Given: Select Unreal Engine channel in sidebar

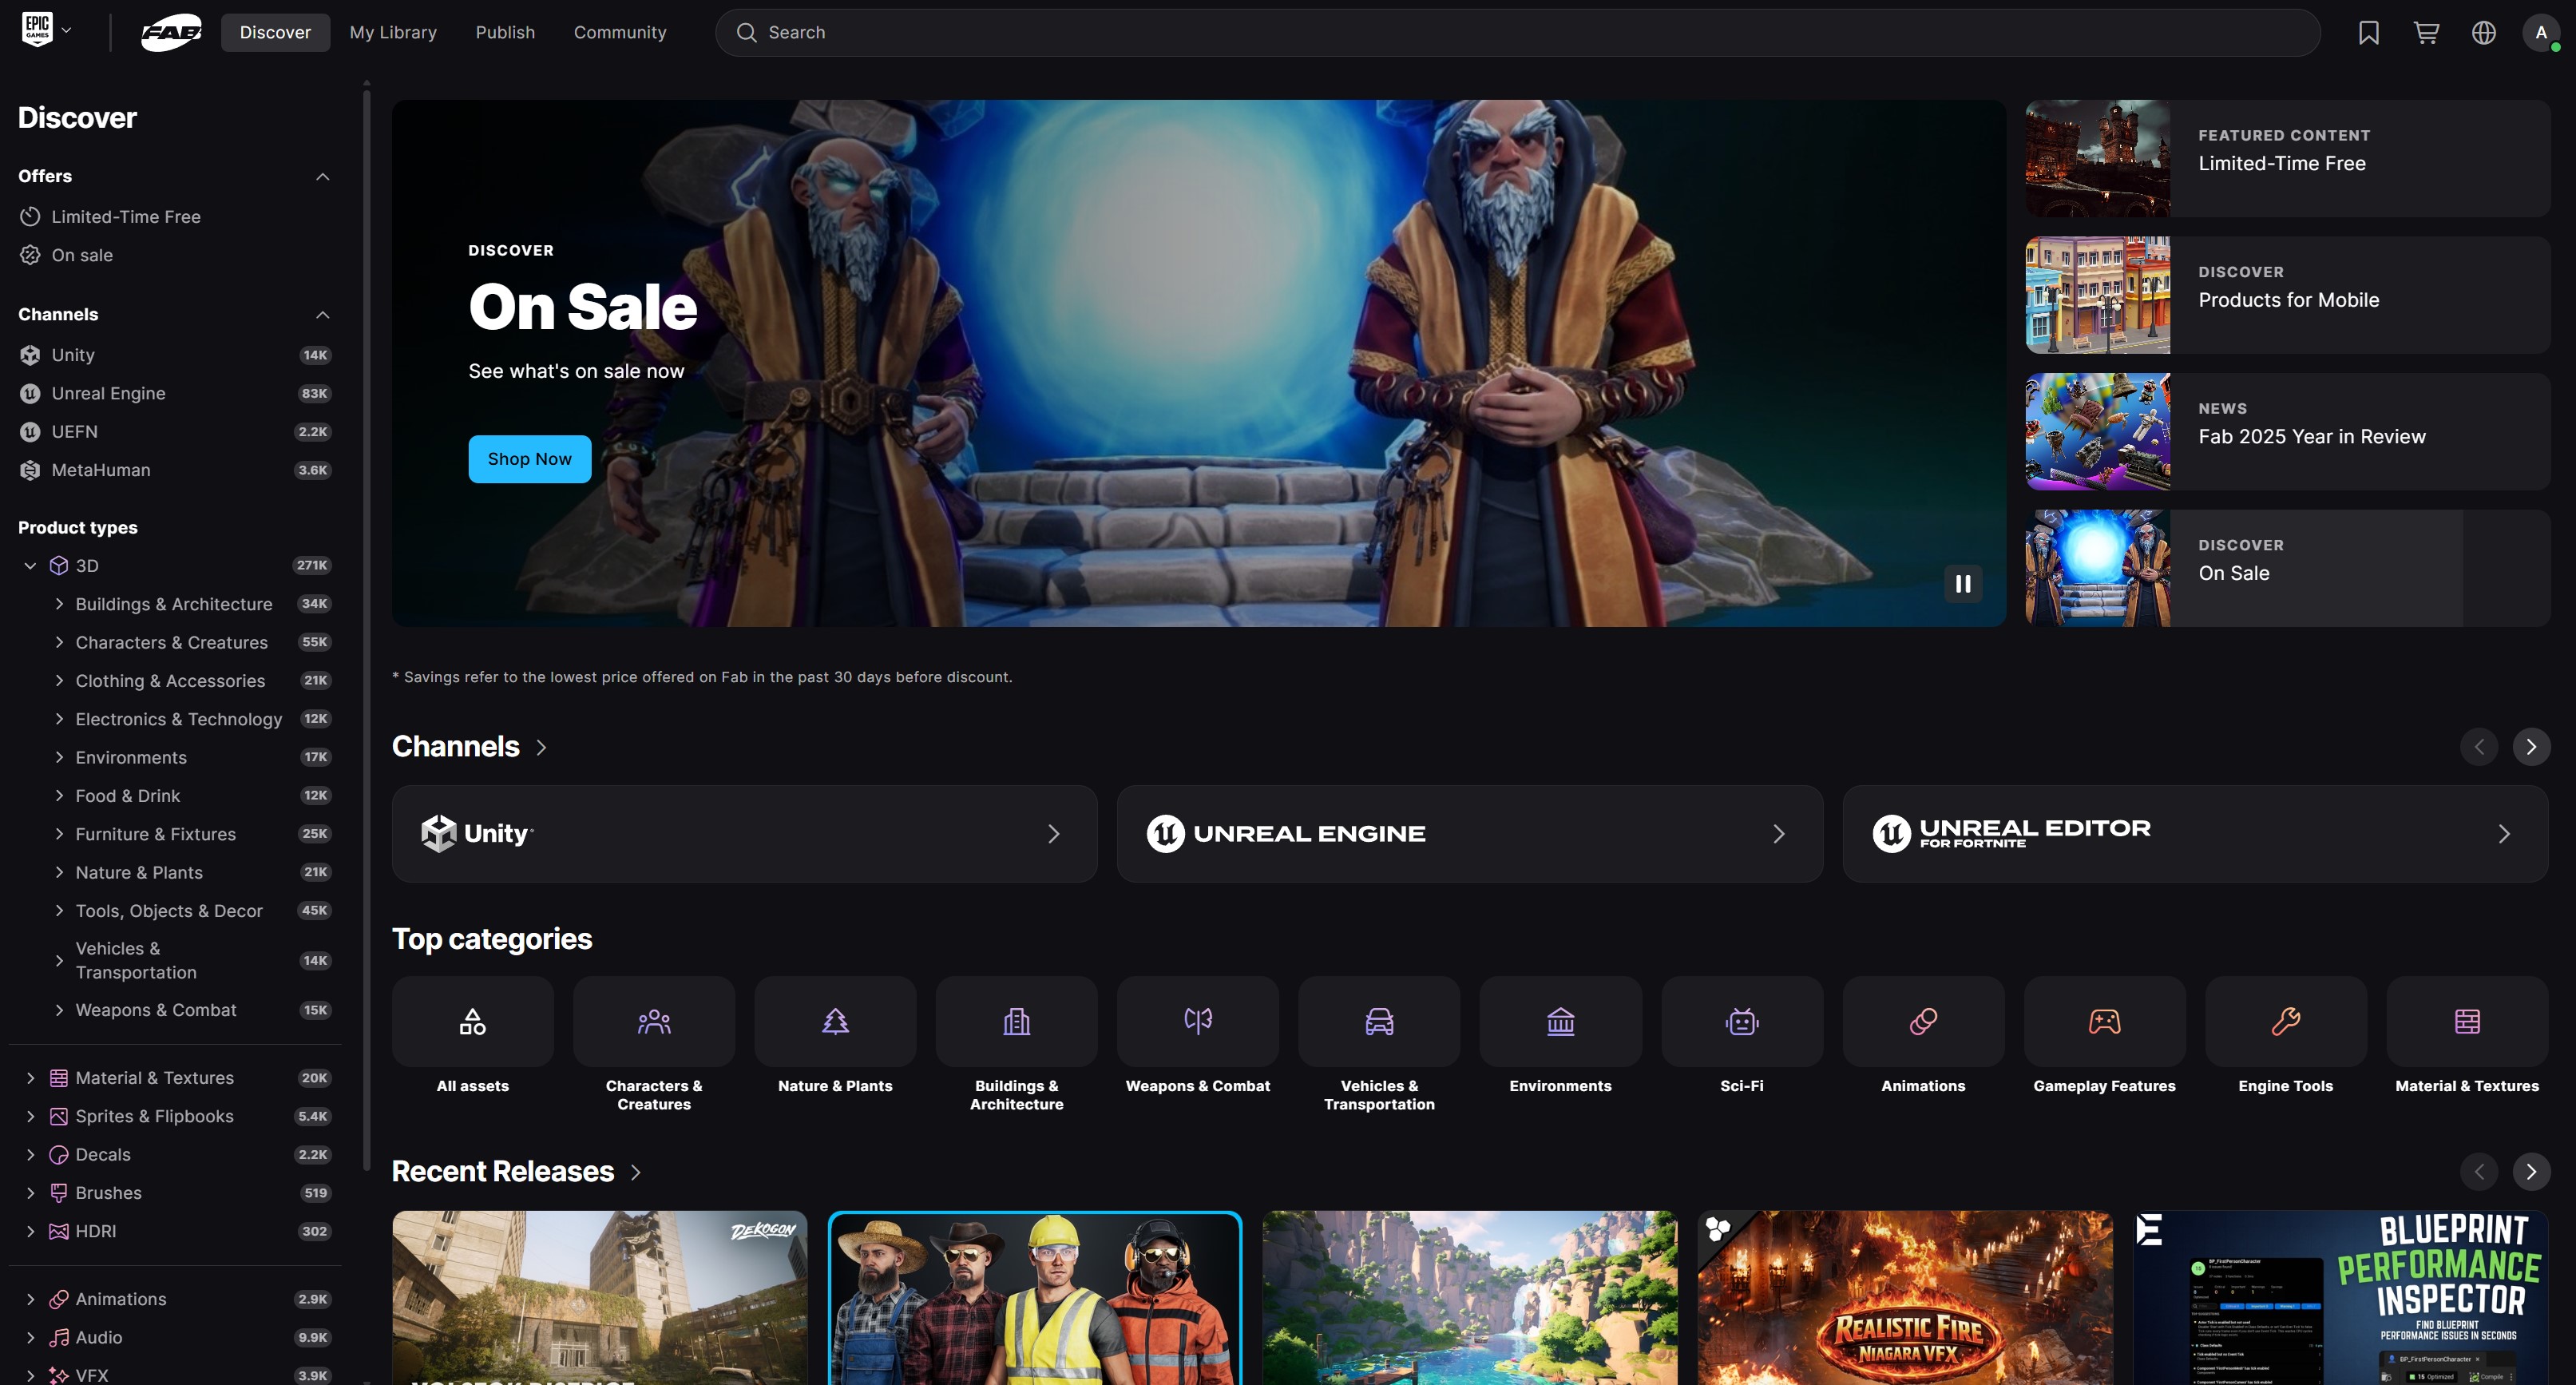Looking at the screenshot, I should 175,393.
